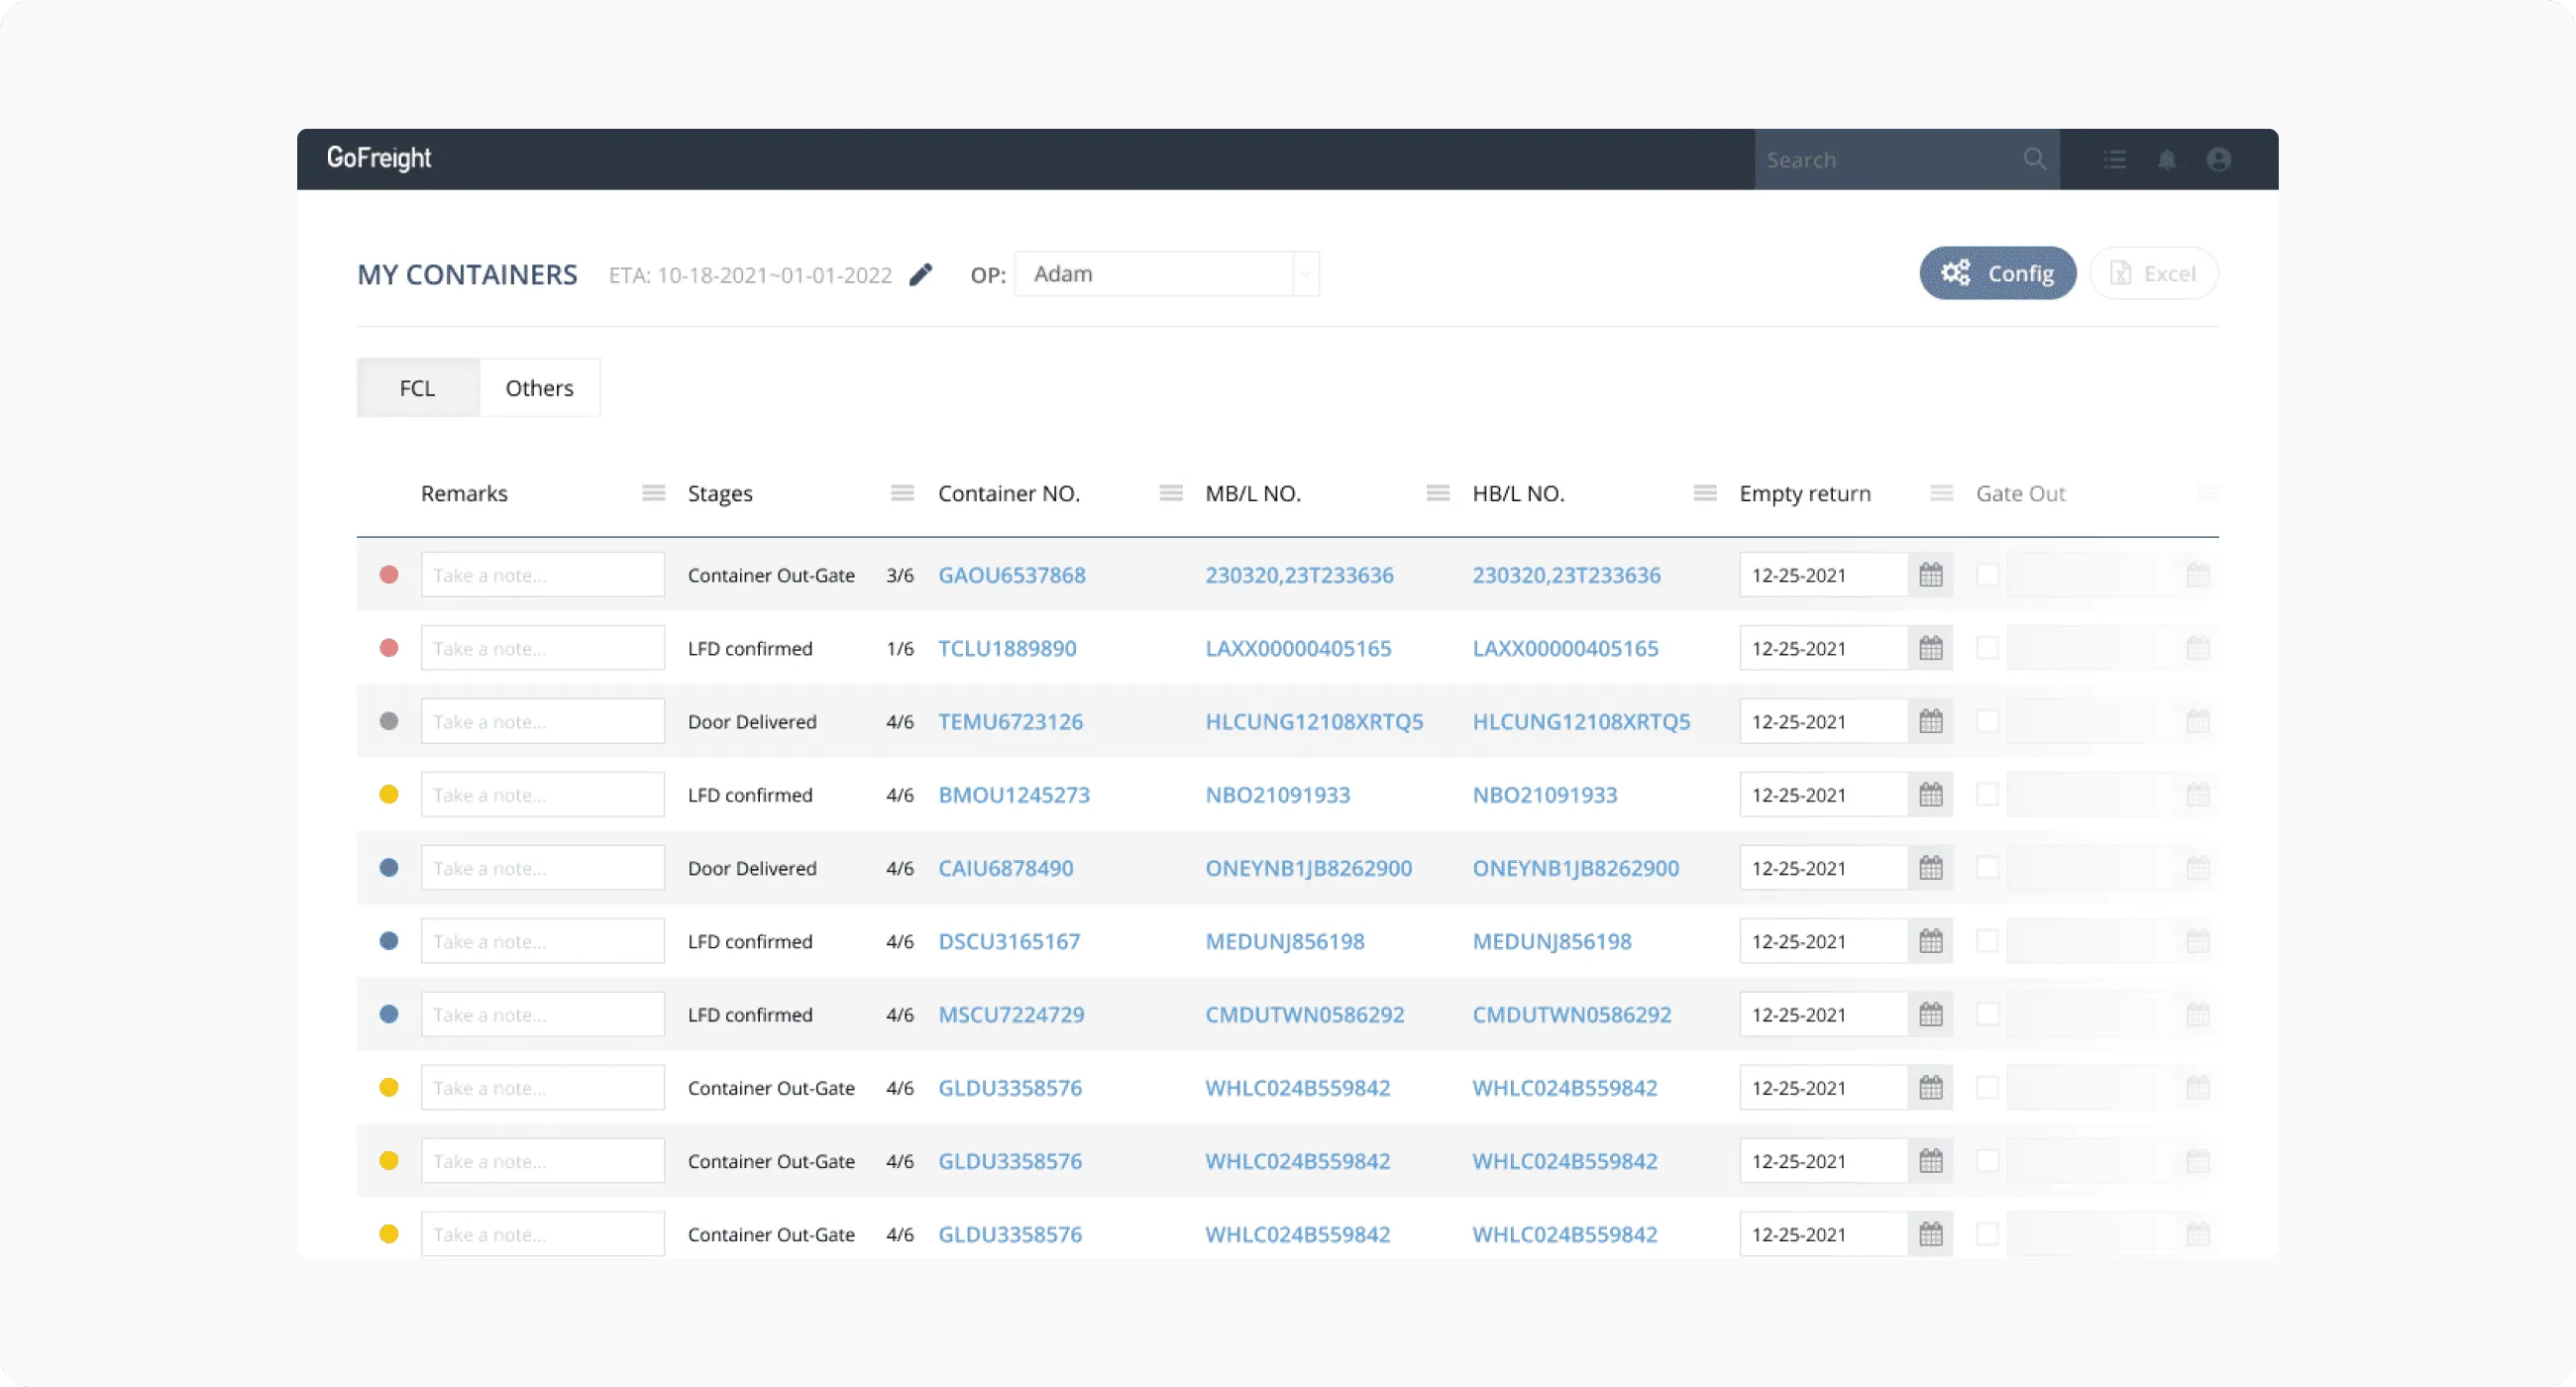Open the Config button

tap(1997, 273)
